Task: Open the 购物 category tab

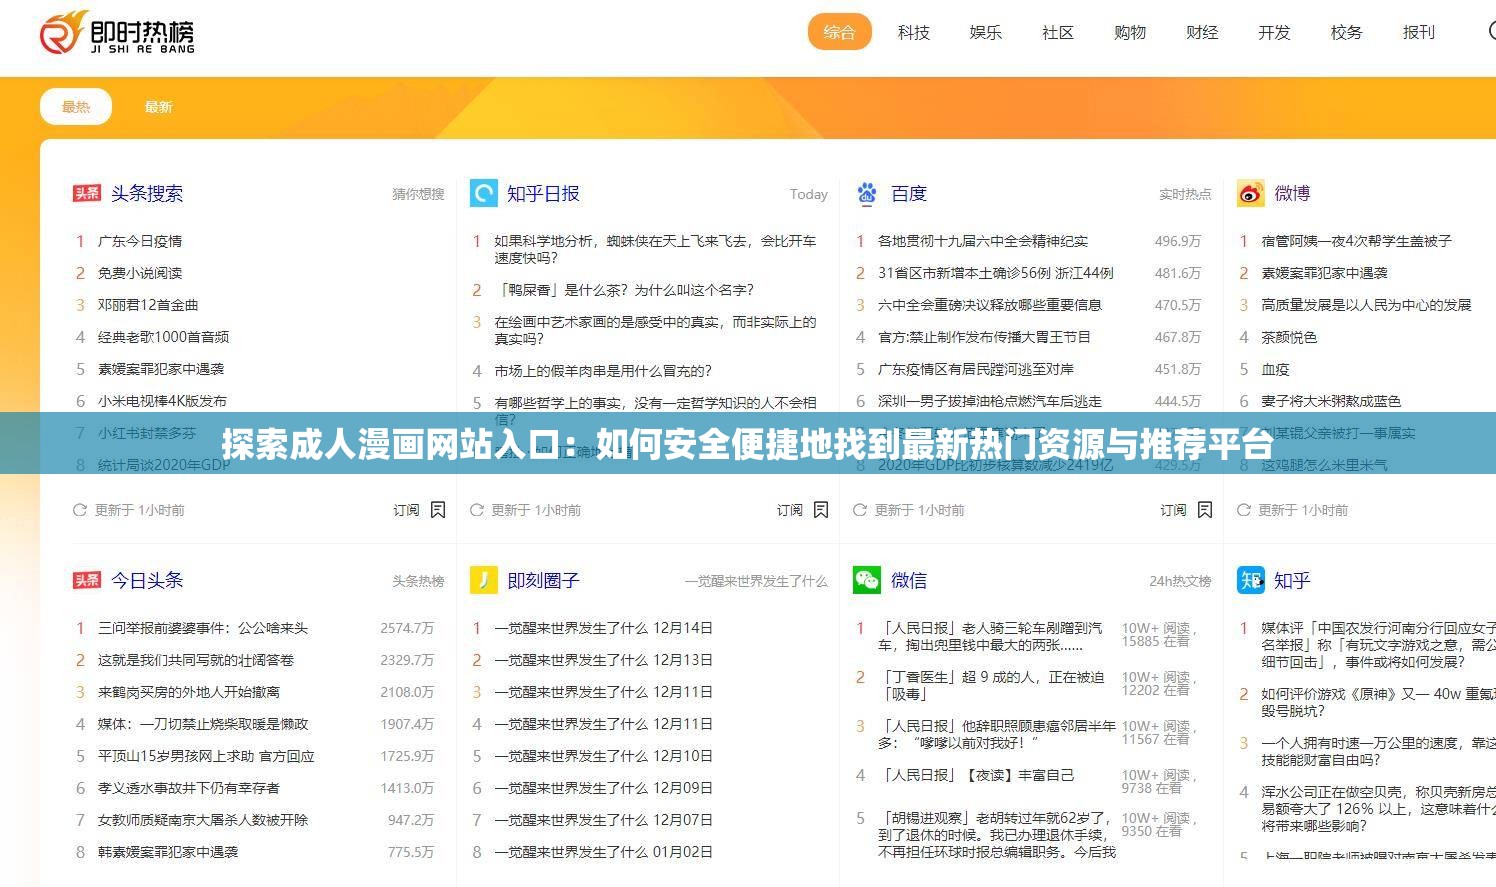Action: (1129, 32)
